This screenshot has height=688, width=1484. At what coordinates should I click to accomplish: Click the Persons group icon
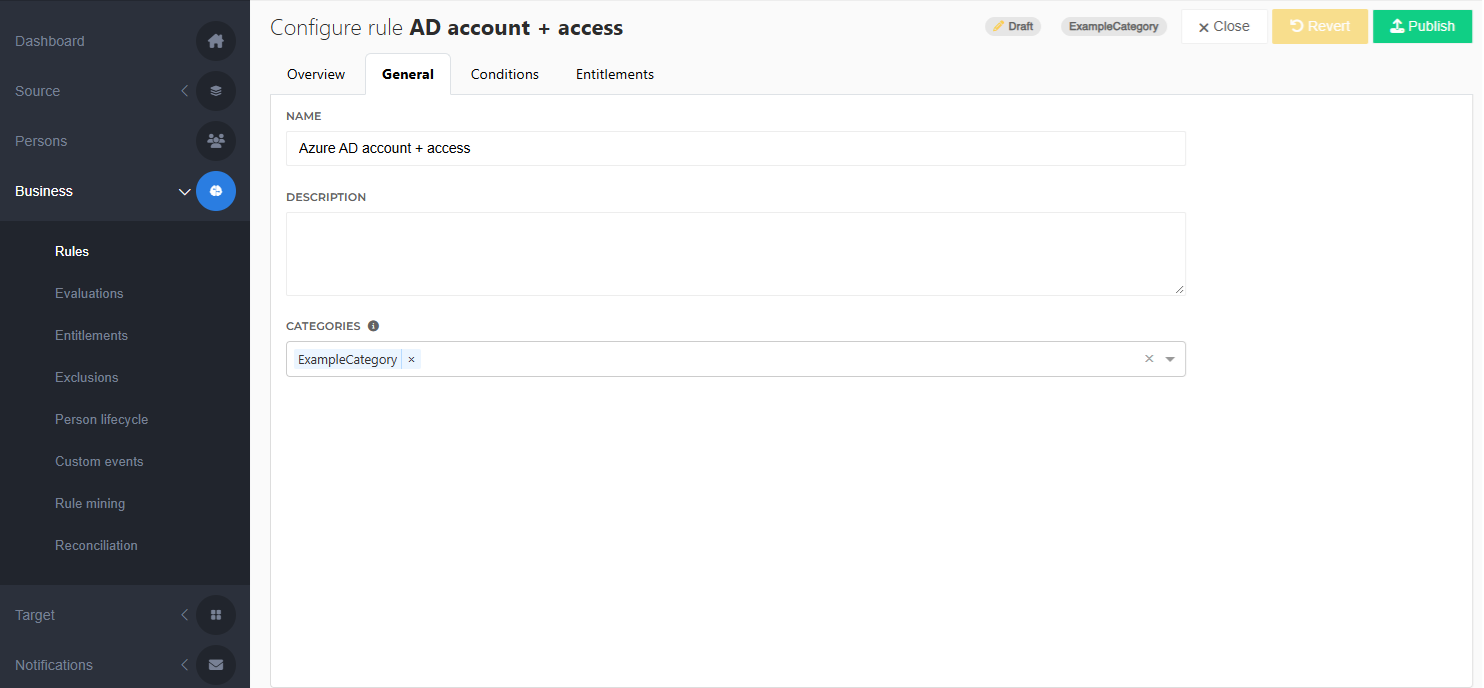(216, 141)
